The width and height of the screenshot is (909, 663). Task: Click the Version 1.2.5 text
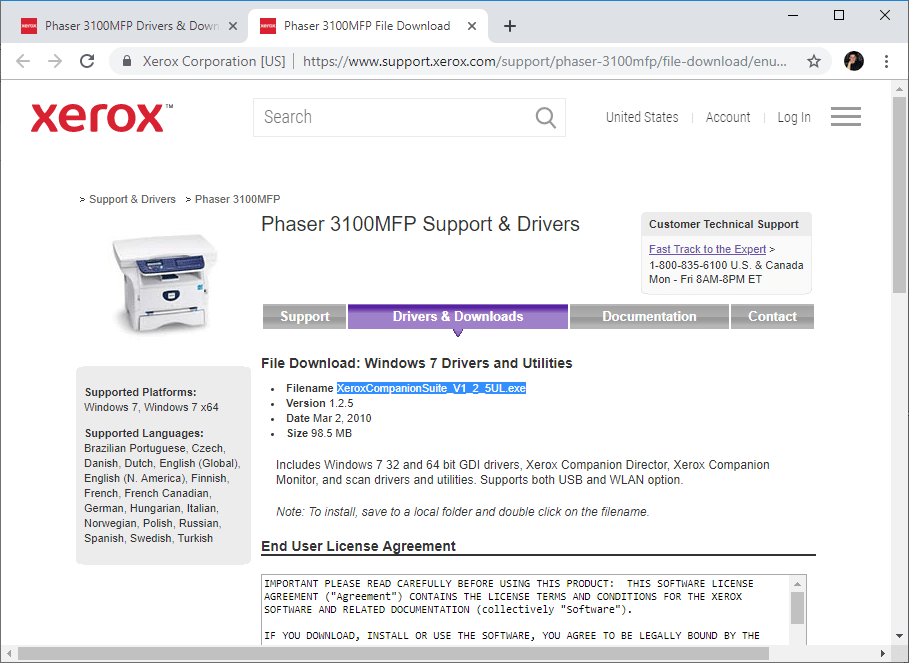point(319,403)
